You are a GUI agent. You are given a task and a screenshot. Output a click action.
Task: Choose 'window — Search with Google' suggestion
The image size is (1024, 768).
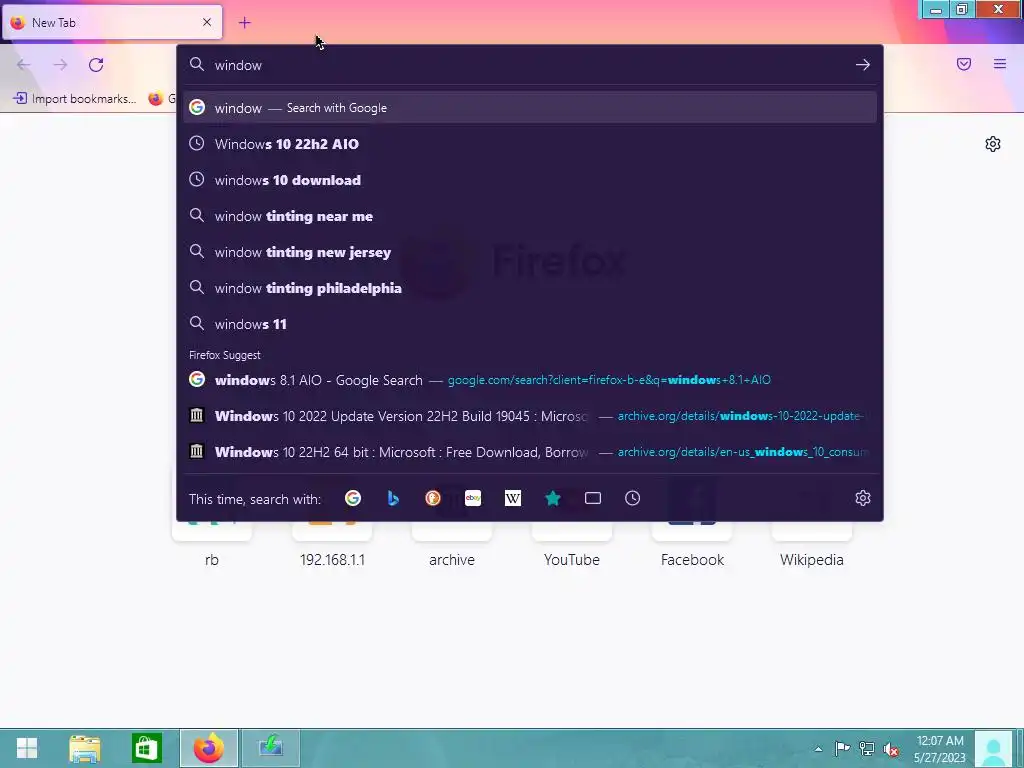click(530, 108)
